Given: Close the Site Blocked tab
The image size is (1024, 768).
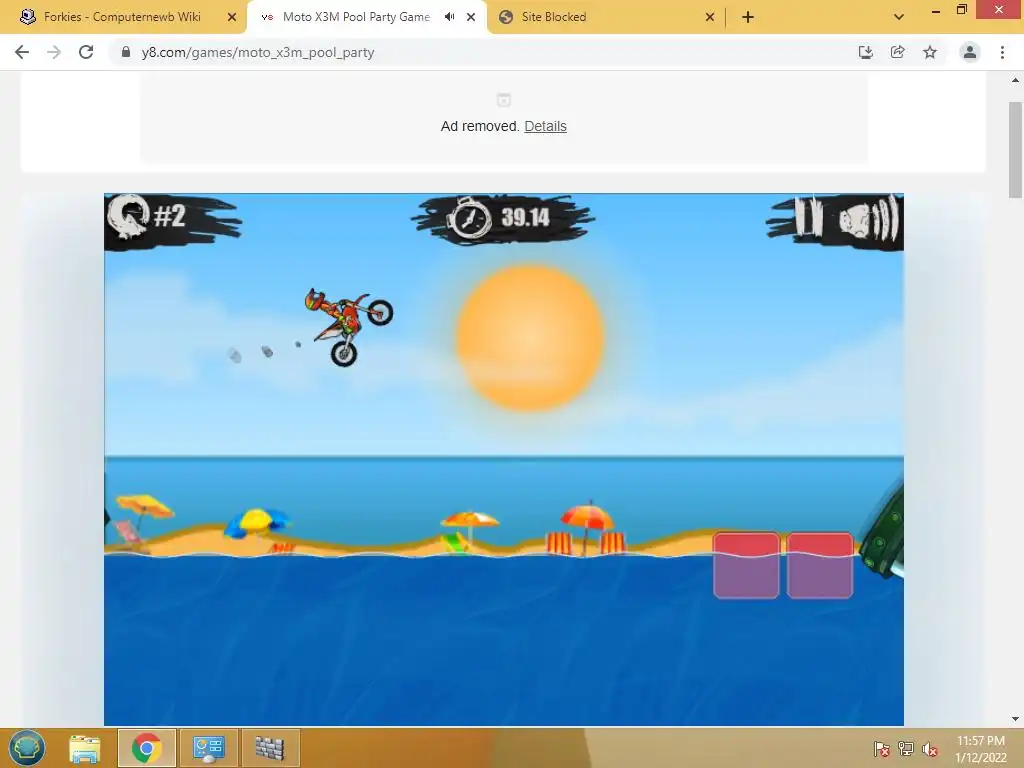Looking at the screenshot, I should [710, 17].
